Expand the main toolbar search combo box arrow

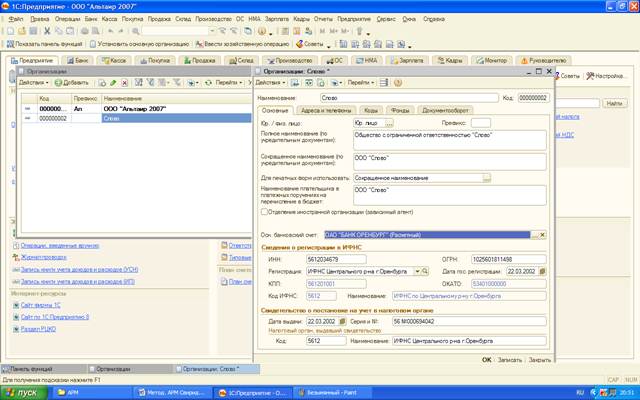(x=212, y=31)
